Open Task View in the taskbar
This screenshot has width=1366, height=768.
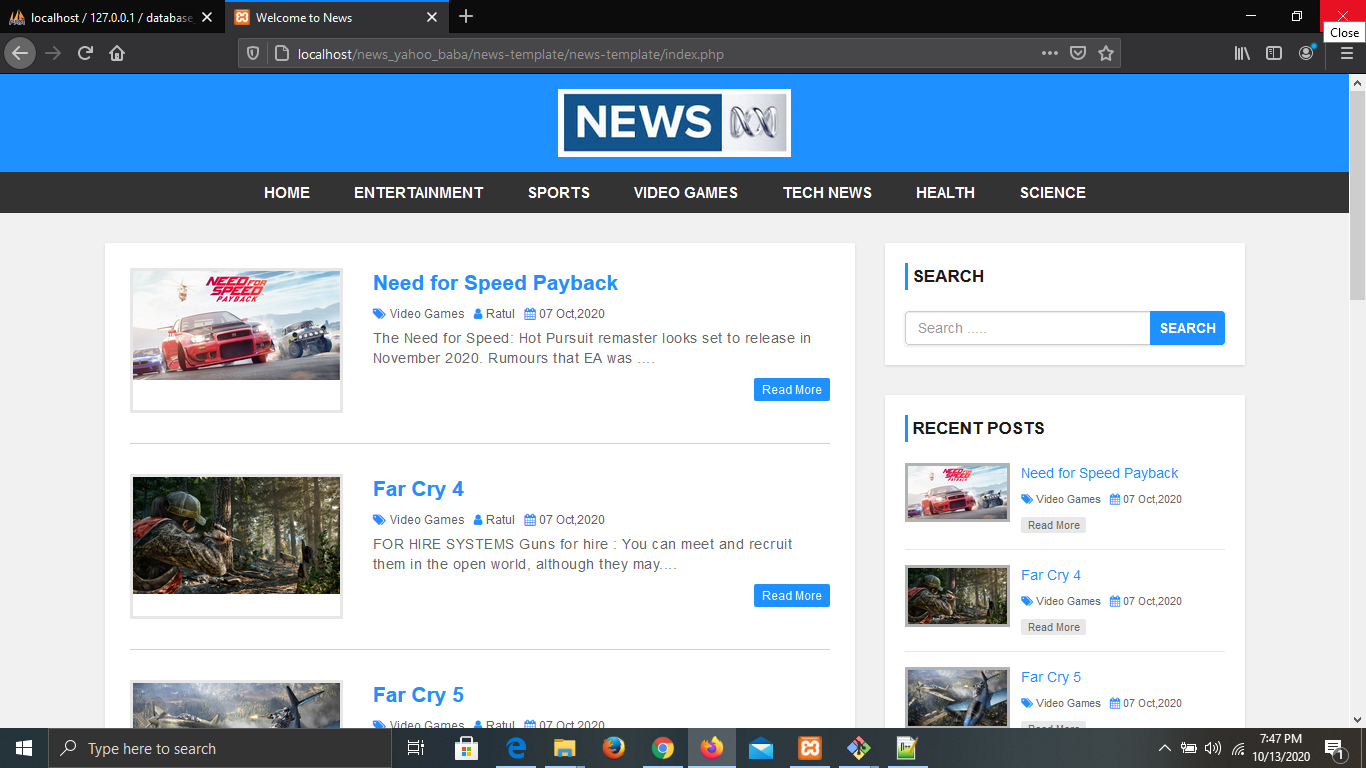(x=417, y=748)
